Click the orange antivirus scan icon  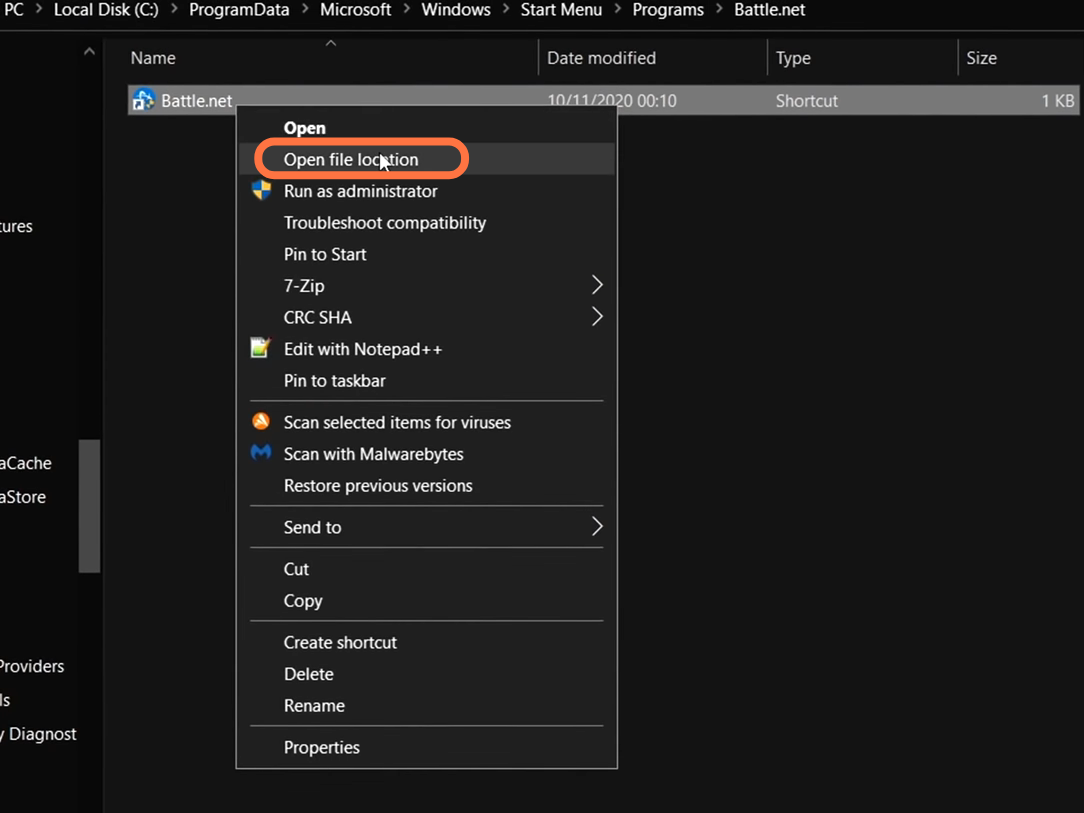261,421
